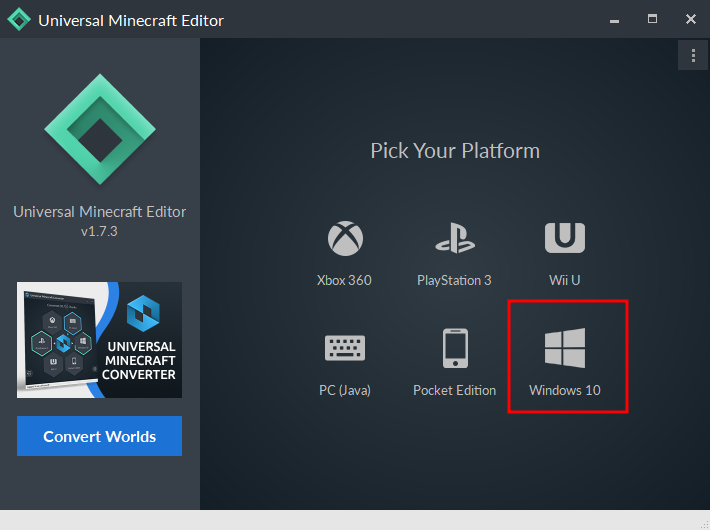Image resolution: width=710 pixels, height=530 pixels.
Task: Click the resize grip in window corner
Action: (x=704, y=524)
